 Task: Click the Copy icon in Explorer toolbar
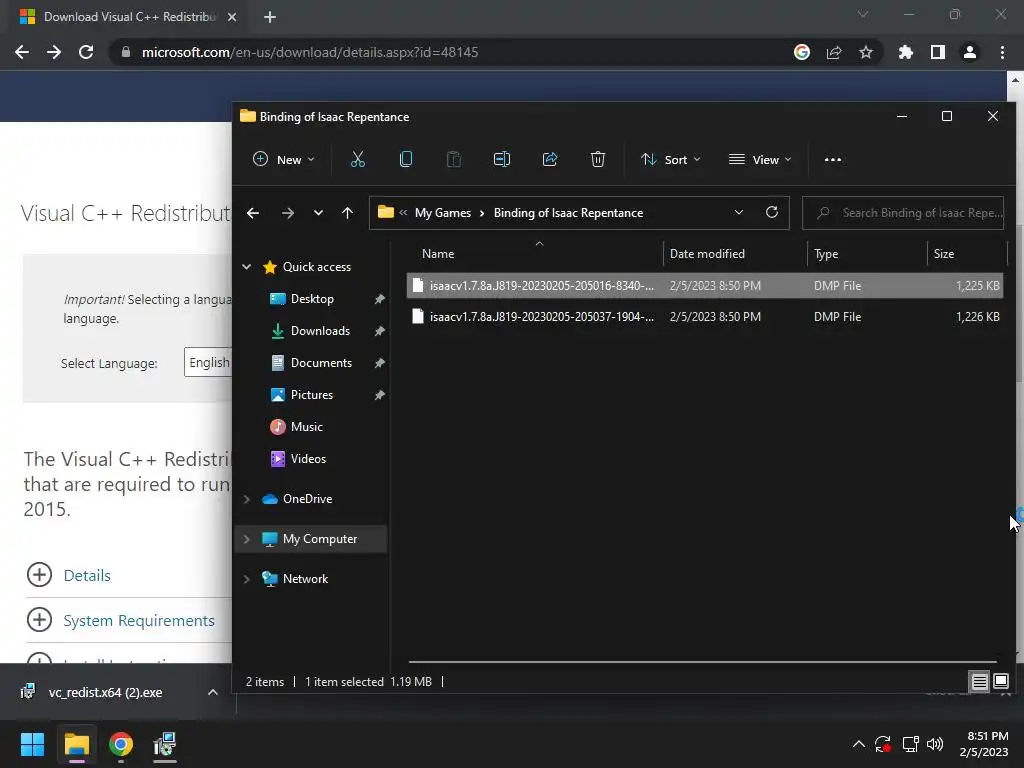pyautogui.click(x=406, y=159)
